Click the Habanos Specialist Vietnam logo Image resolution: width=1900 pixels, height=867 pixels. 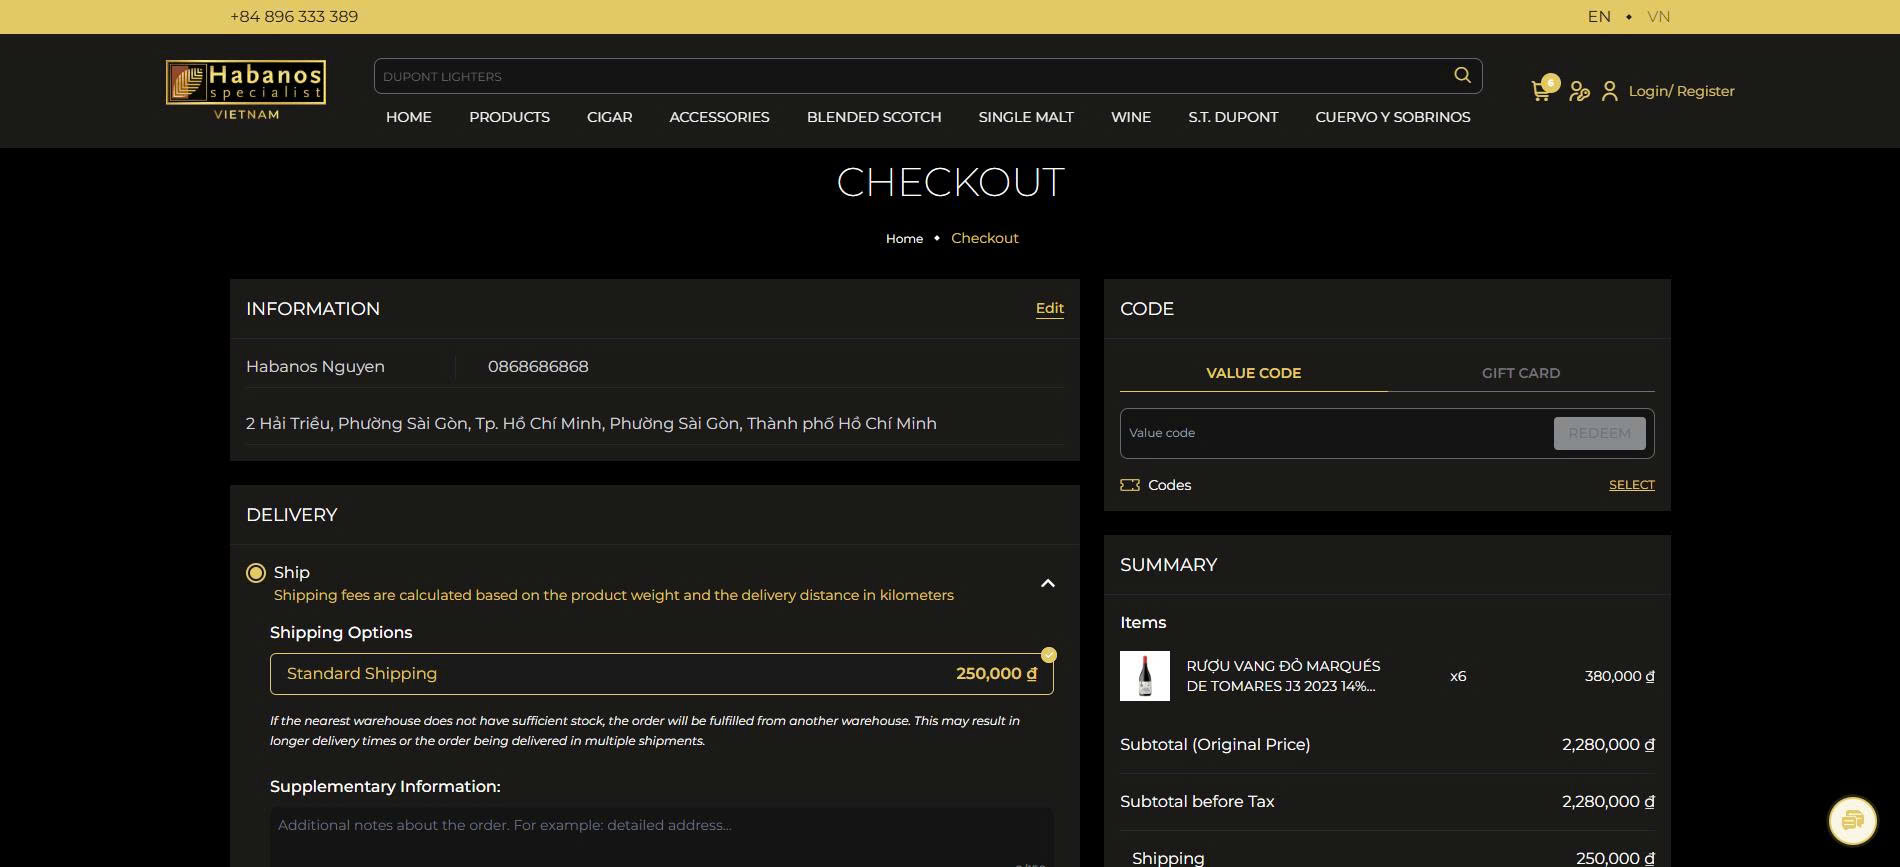click(246, 90)
